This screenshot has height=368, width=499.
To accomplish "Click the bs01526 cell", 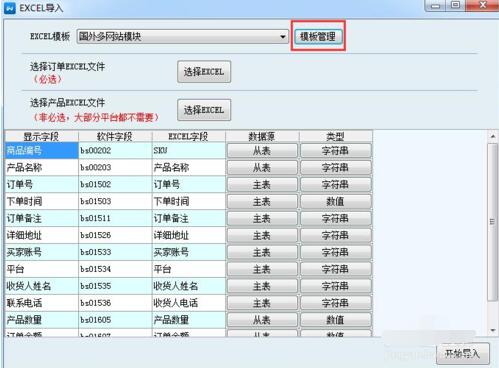I will pyautogui.click(x=115, y=235).
